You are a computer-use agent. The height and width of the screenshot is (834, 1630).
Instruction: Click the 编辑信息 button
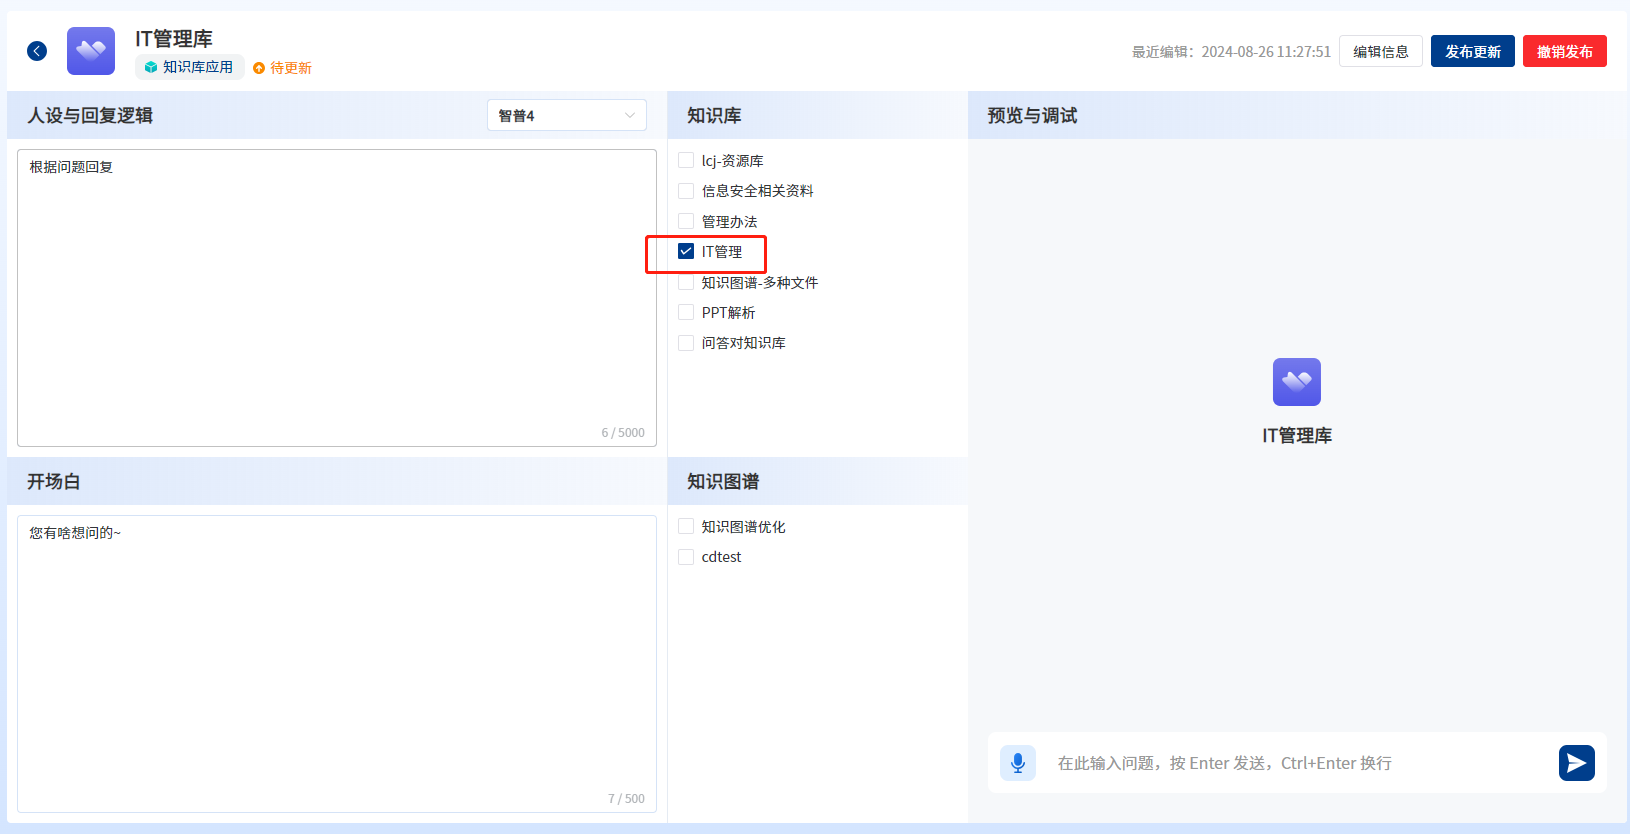[x=1380, y=51]
